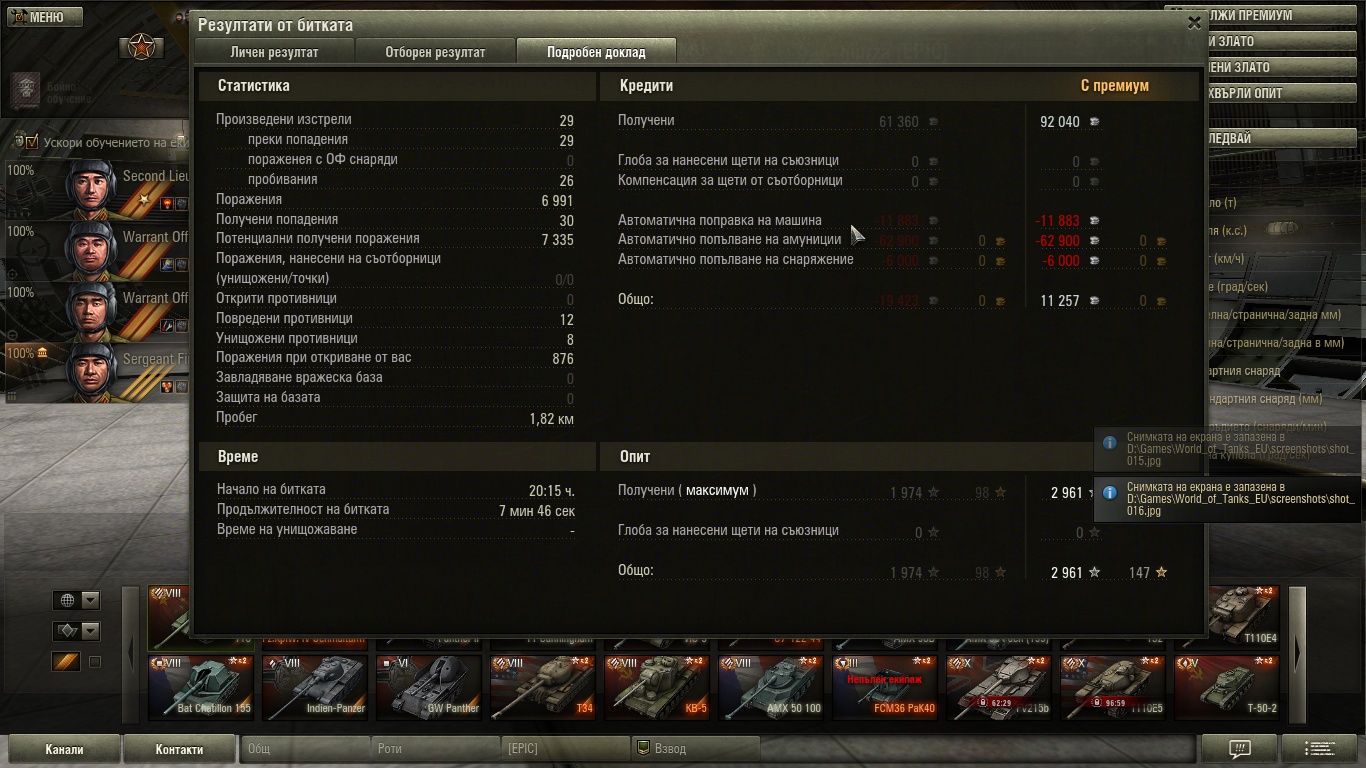Open the Контакти button
1366x768 pixels.
tap(179, 749)
